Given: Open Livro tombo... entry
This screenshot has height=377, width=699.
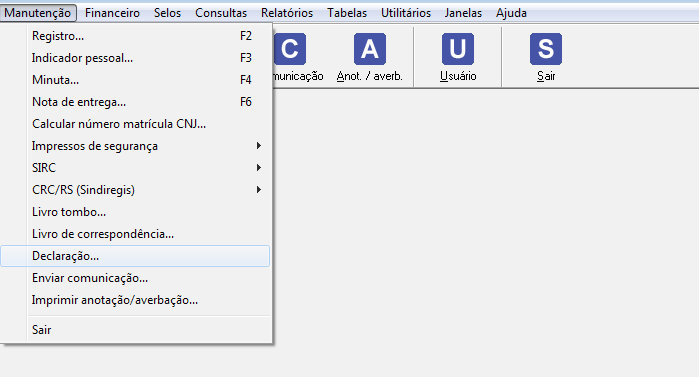Looking at the screenshot, I should 136,212.
